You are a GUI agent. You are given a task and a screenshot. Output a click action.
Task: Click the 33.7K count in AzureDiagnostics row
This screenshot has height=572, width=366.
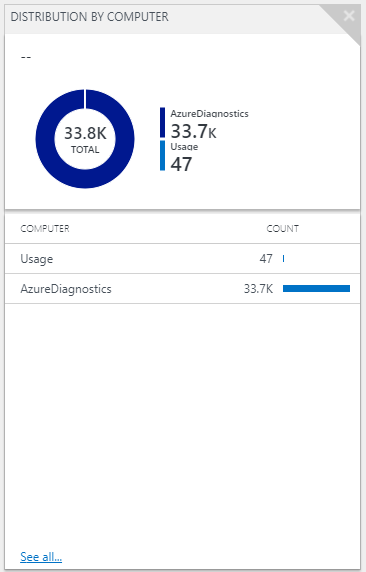(258, 289)
